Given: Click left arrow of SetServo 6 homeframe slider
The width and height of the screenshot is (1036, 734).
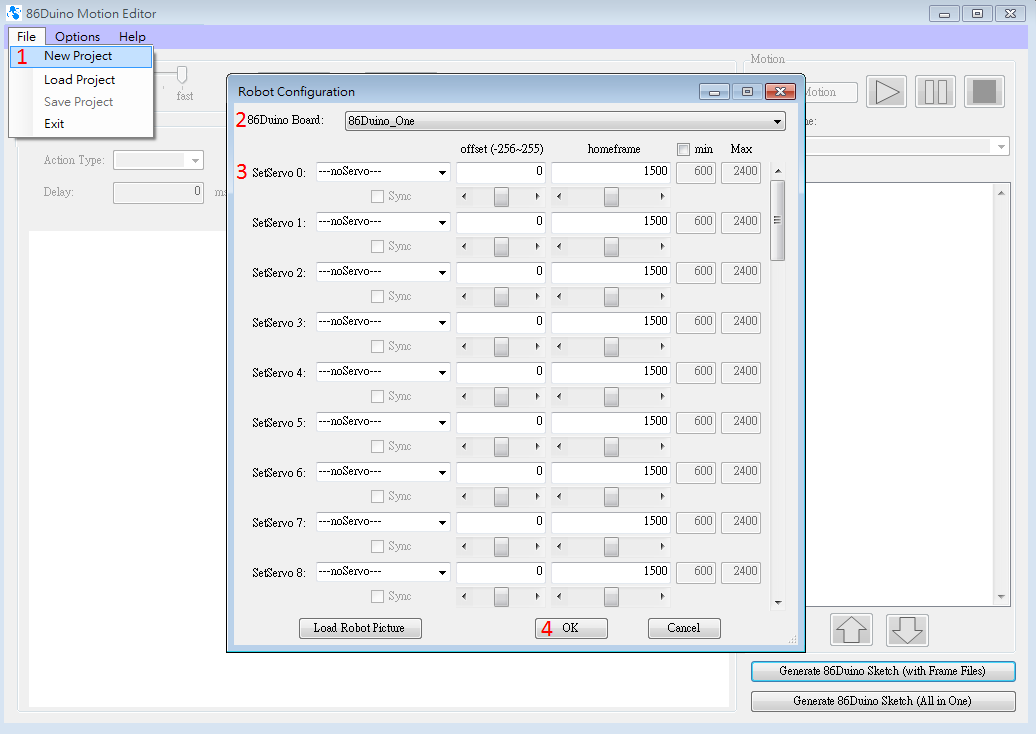Looking at the screenshot, I should (559, 496).
